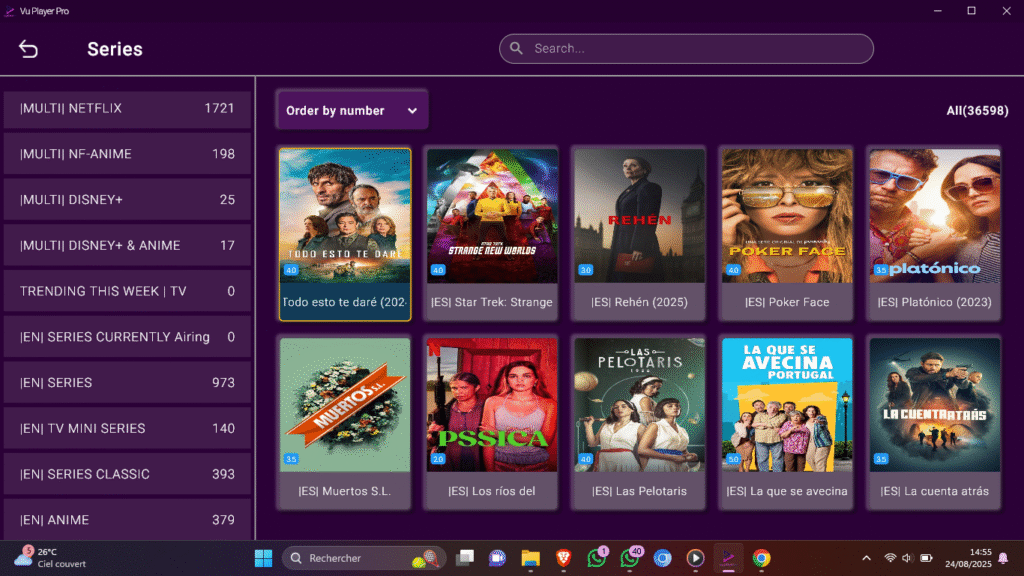This screenshot has height=576, width=1024.
Task: Click the |ES| Poker Face title text
Action: pyautogui.click(x=787, y=302)
